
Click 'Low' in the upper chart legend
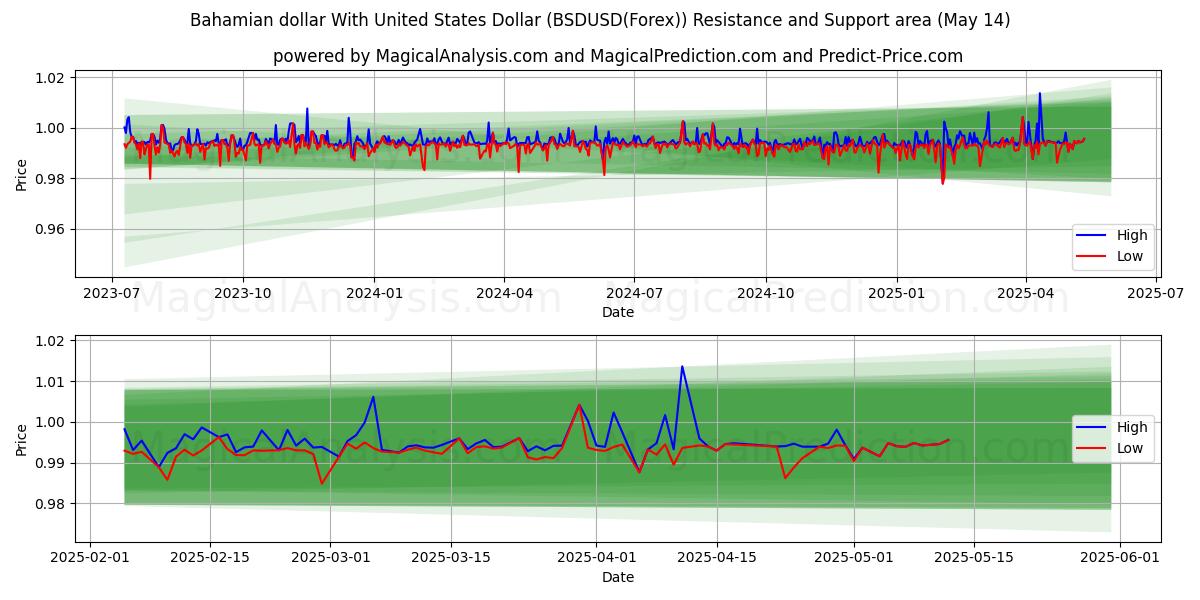(x=1130, y=256)
